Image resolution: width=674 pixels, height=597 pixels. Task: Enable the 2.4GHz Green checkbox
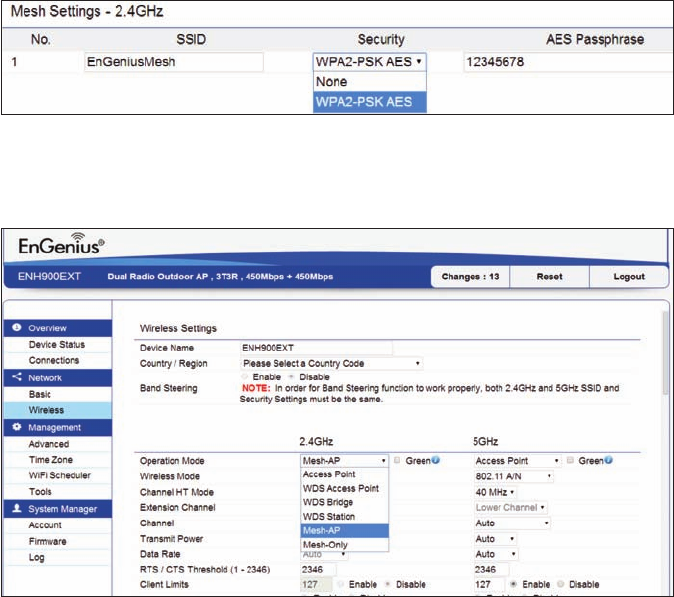click(397, 460)
